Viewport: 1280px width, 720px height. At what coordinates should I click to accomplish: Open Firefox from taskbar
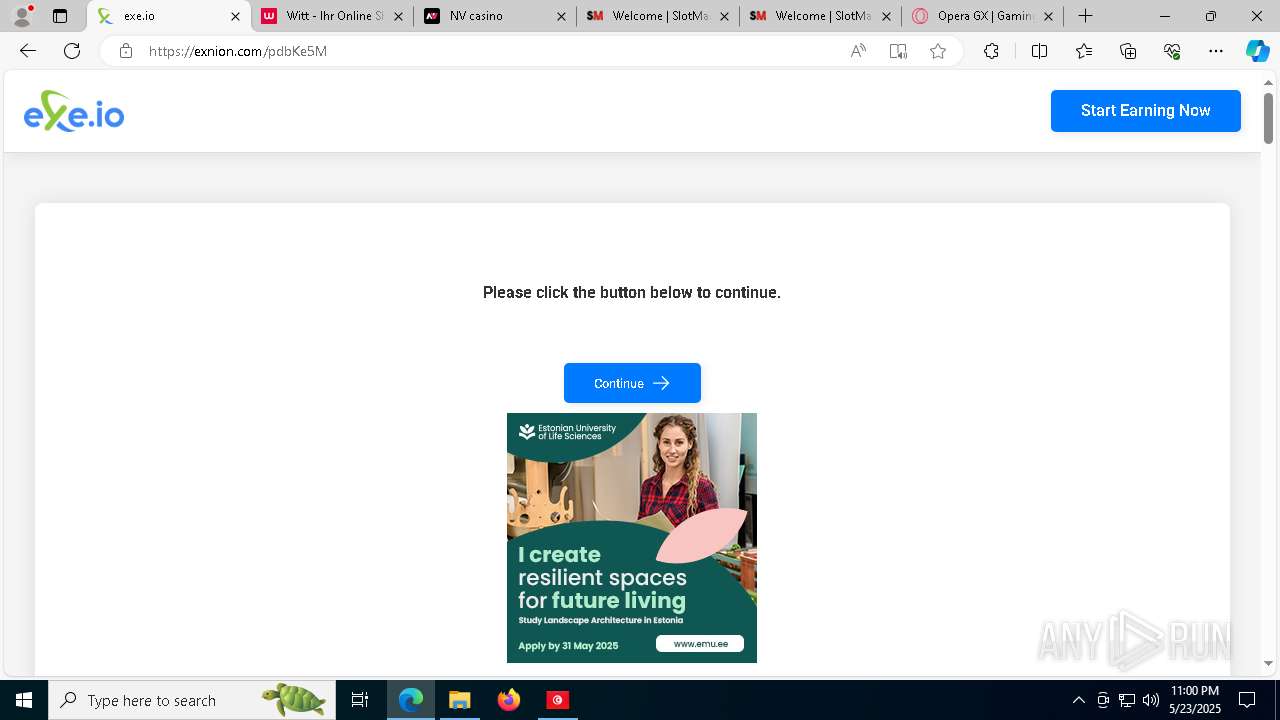(x=508, y=700)
